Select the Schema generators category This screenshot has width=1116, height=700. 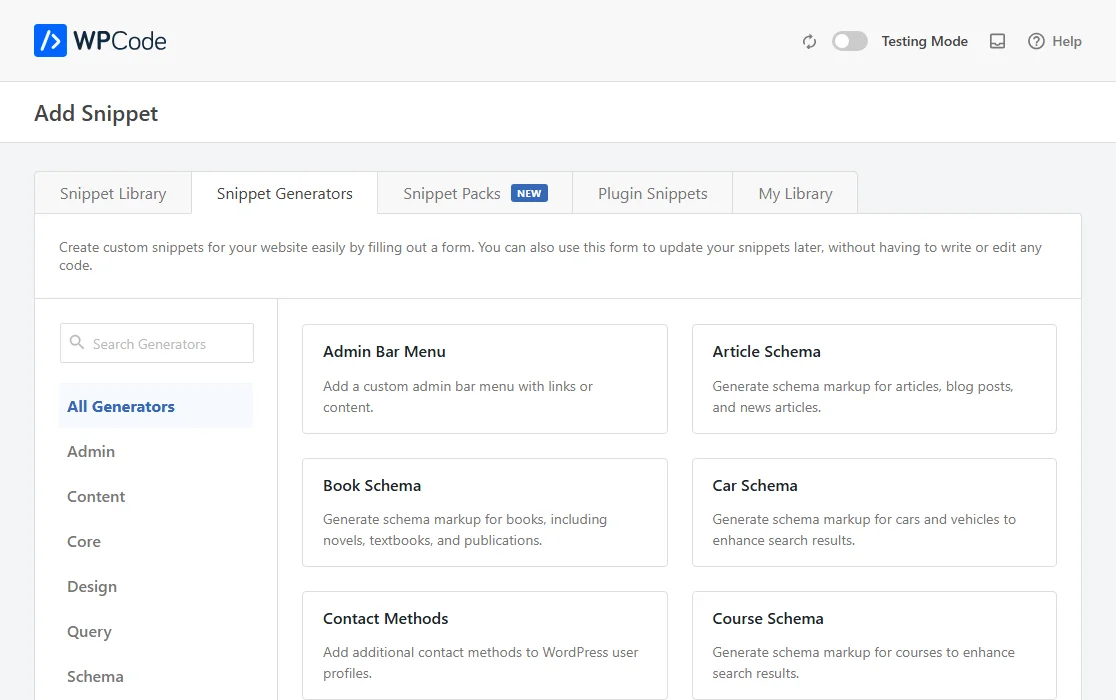tap(95, 677)
